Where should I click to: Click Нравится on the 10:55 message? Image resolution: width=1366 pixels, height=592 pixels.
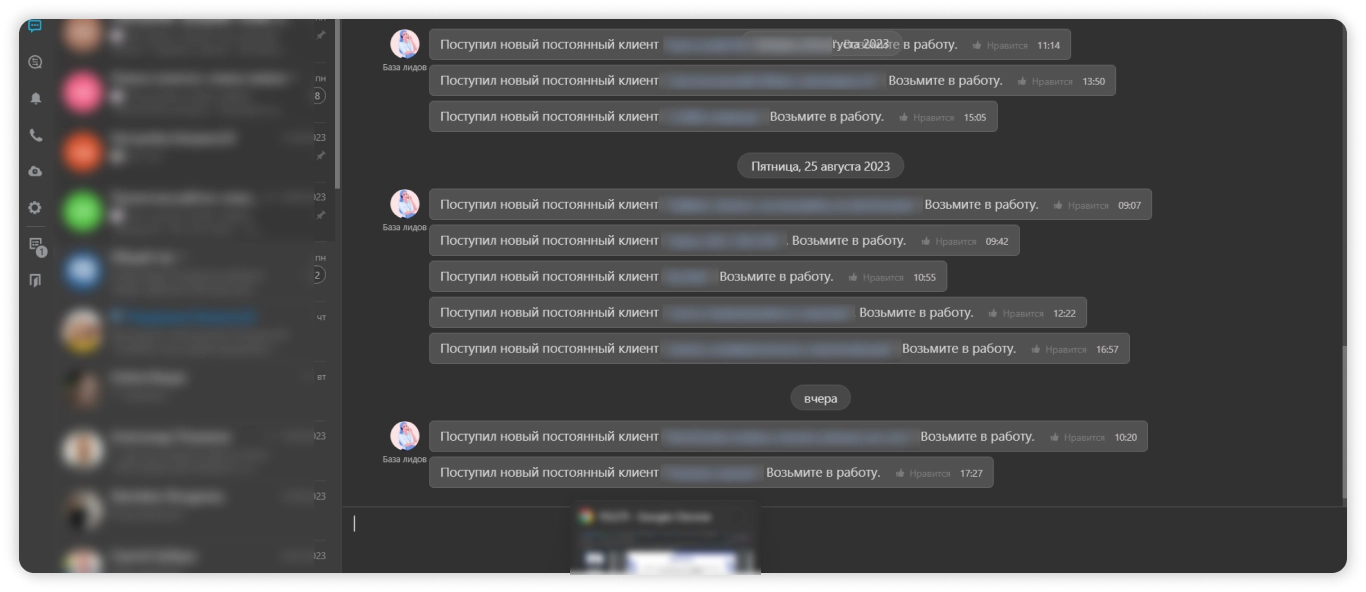click(875, 277)
